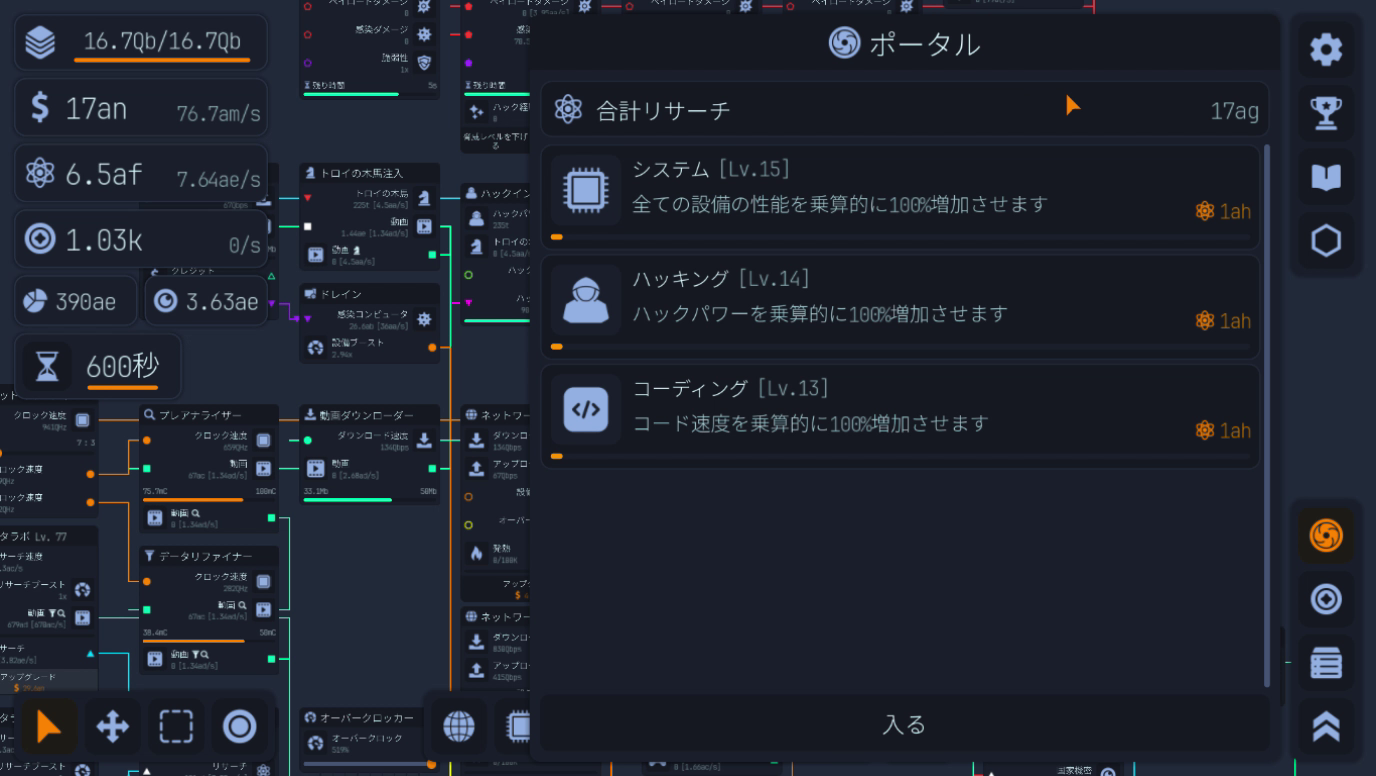This screenshot has width=1376, height=776.
Task: Click the 合計リサーチ header row
Action: point(902,109)
